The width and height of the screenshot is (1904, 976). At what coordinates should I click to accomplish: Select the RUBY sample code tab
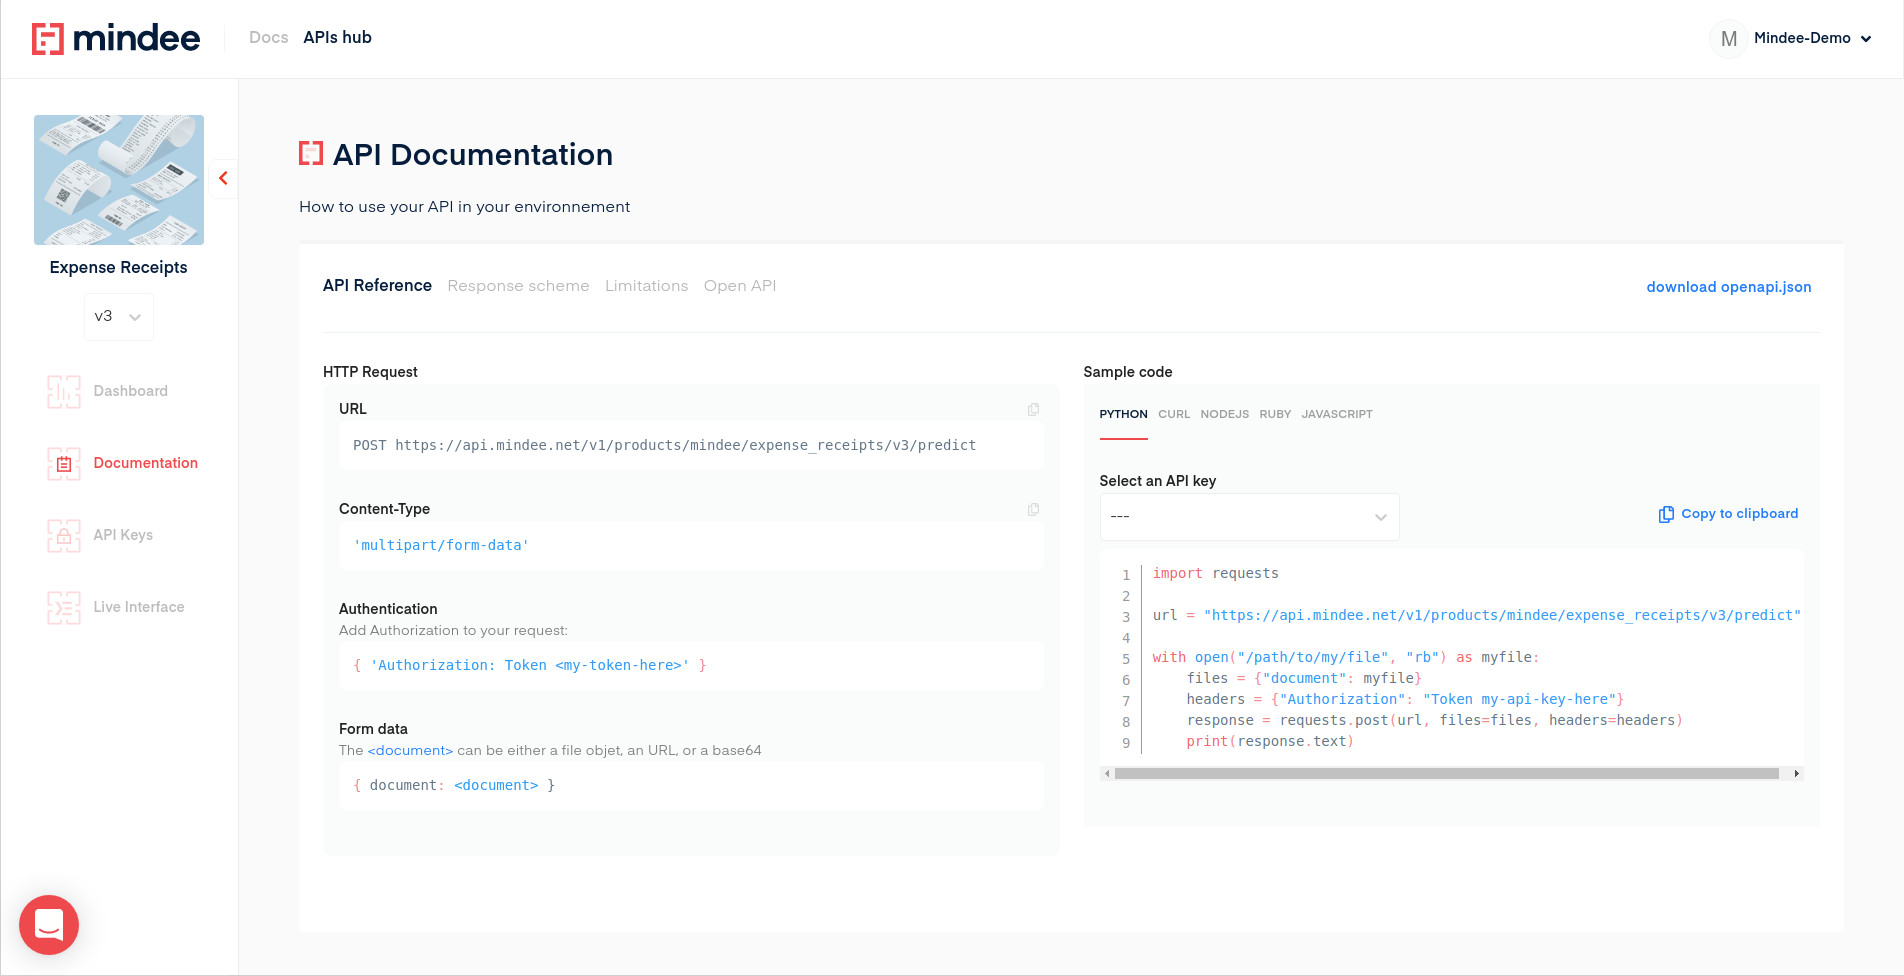point(1275,414)
